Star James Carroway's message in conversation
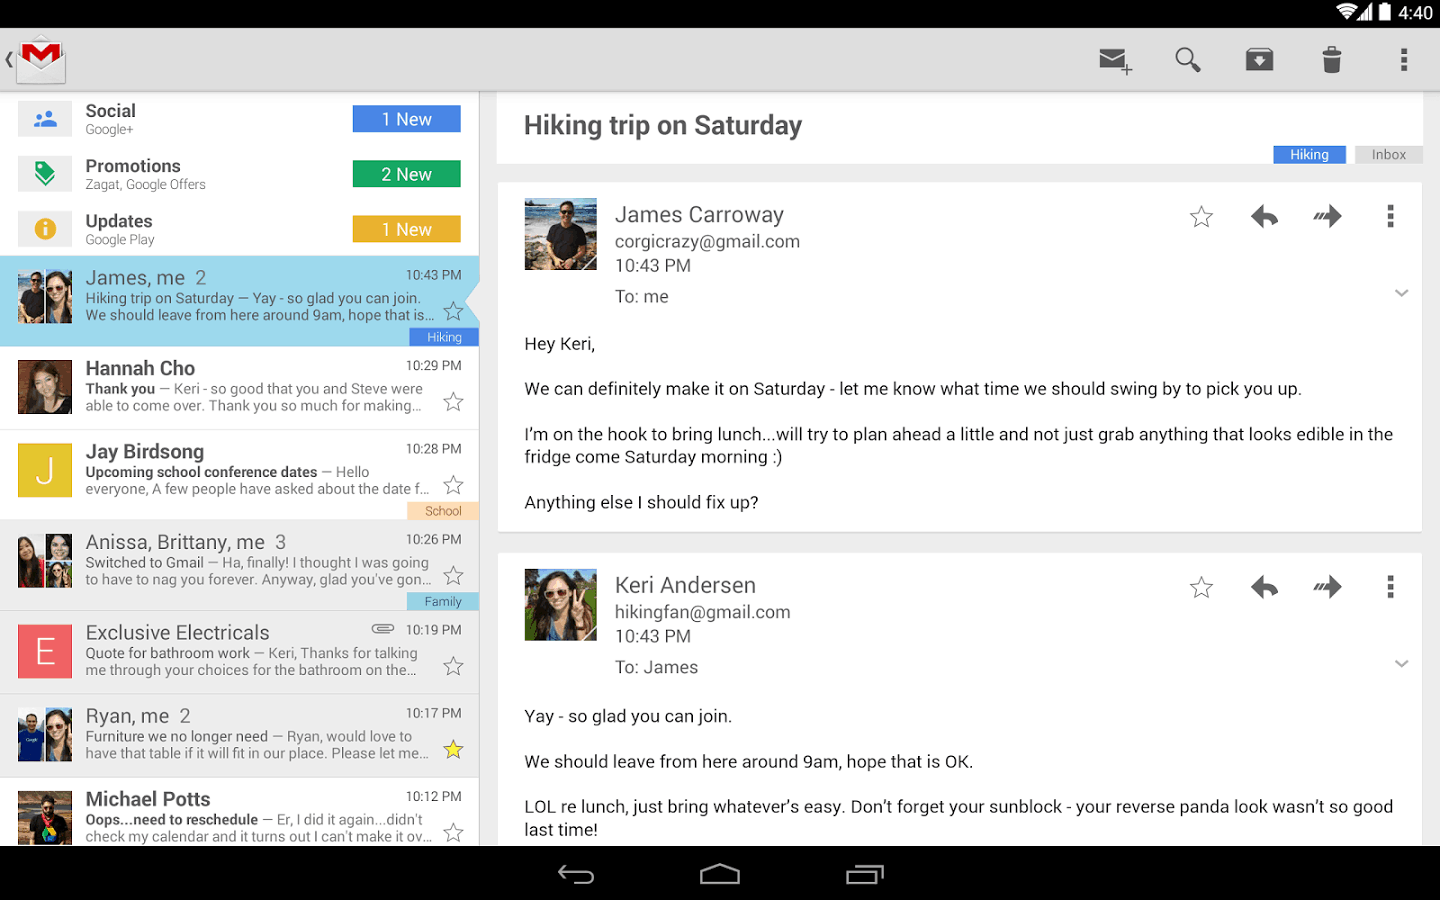 click(x=1201, y=217)
